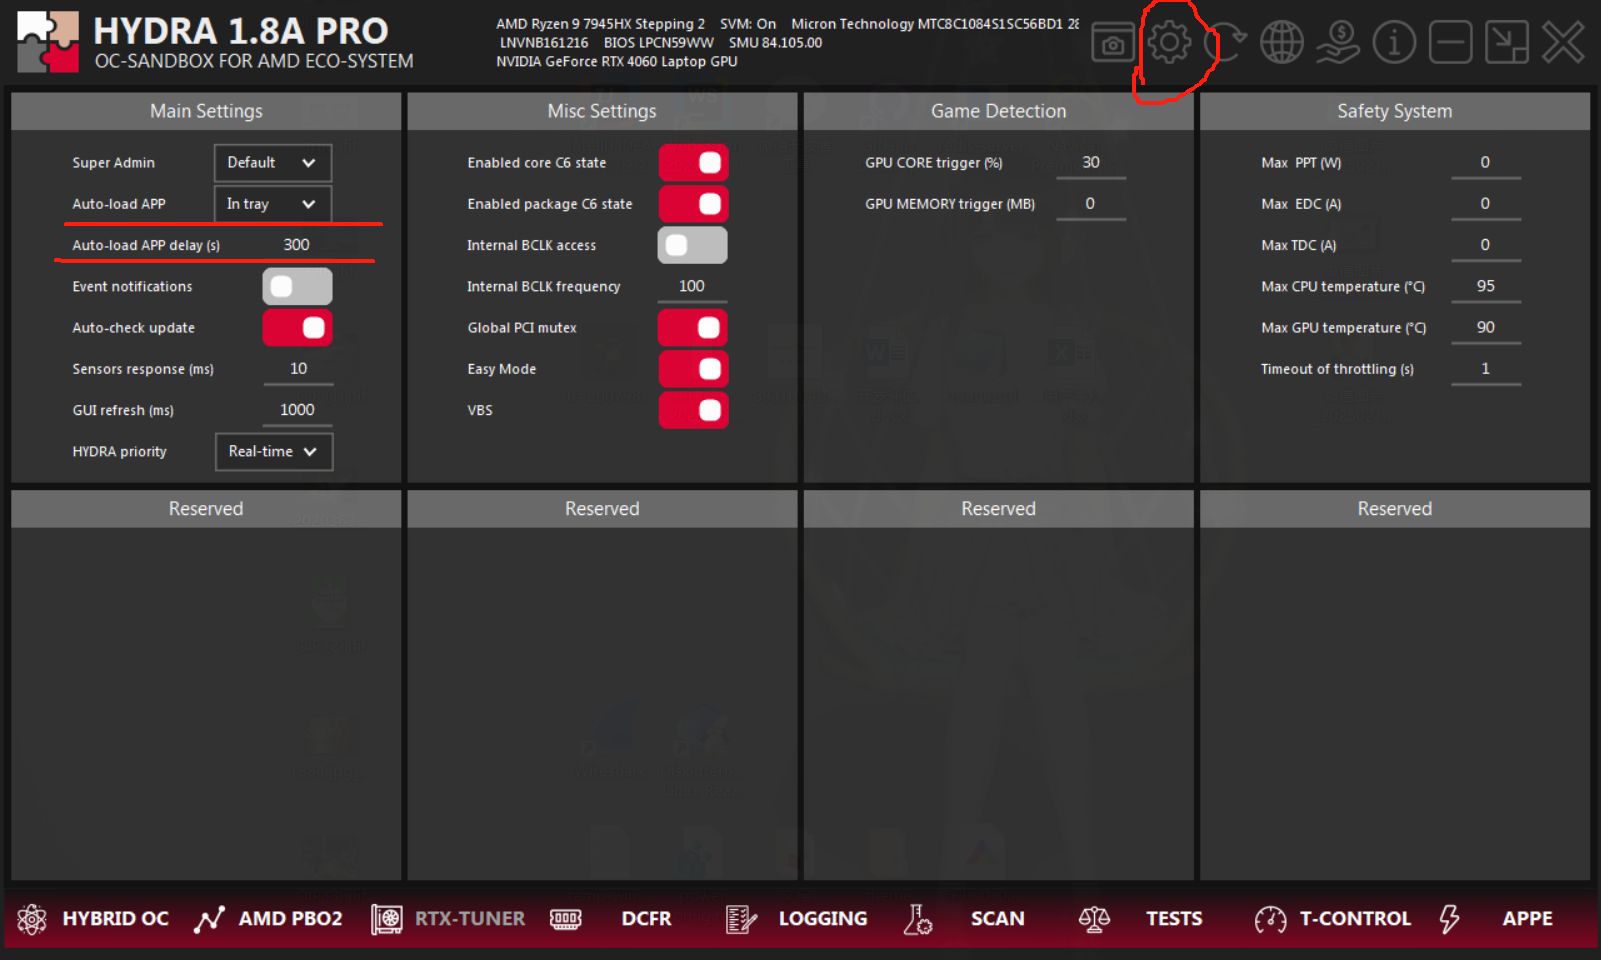This screenshot has height=960, width=1601.
Task: Edit Max EDC (A) value field
Action: pyautogui.click(x=1486, y=204)
